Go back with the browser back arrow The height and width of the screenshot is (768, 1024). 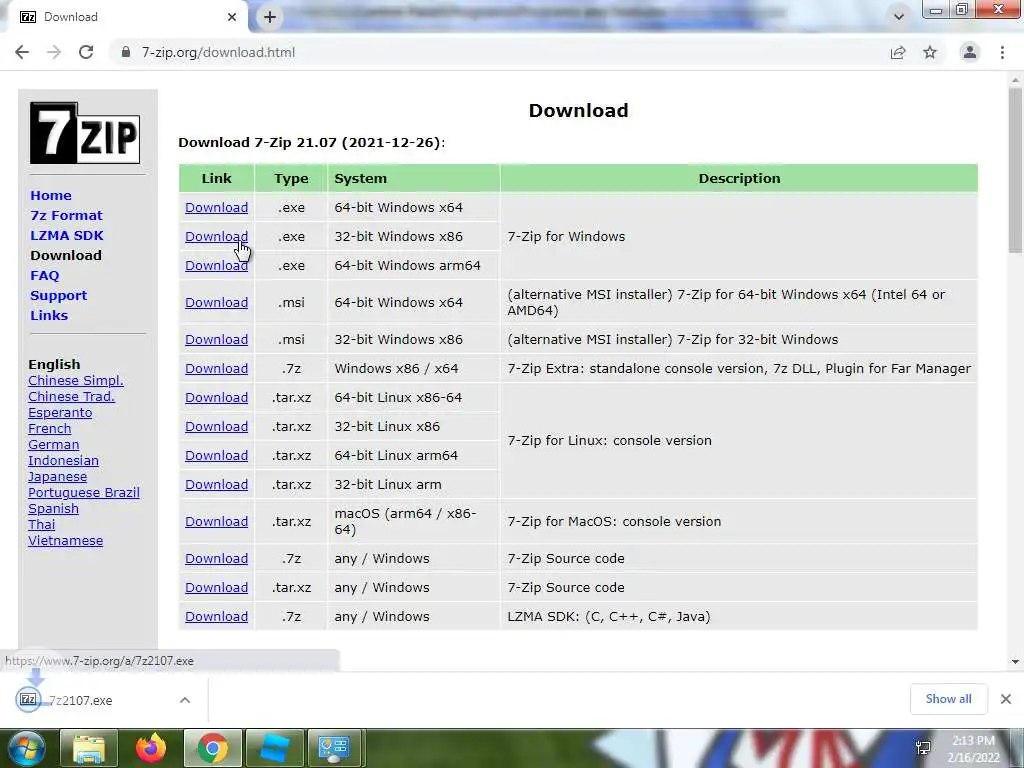tap(22, 52)
